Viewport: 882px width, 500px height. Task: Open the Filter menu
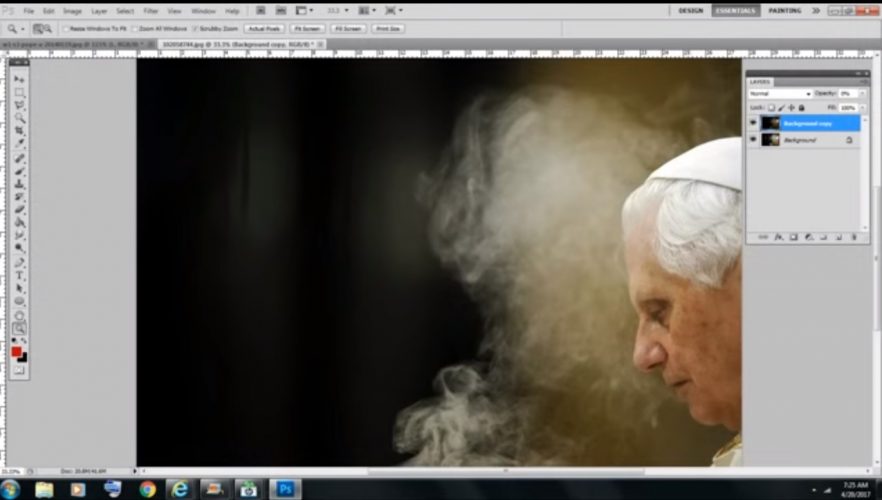coord(151,11)
